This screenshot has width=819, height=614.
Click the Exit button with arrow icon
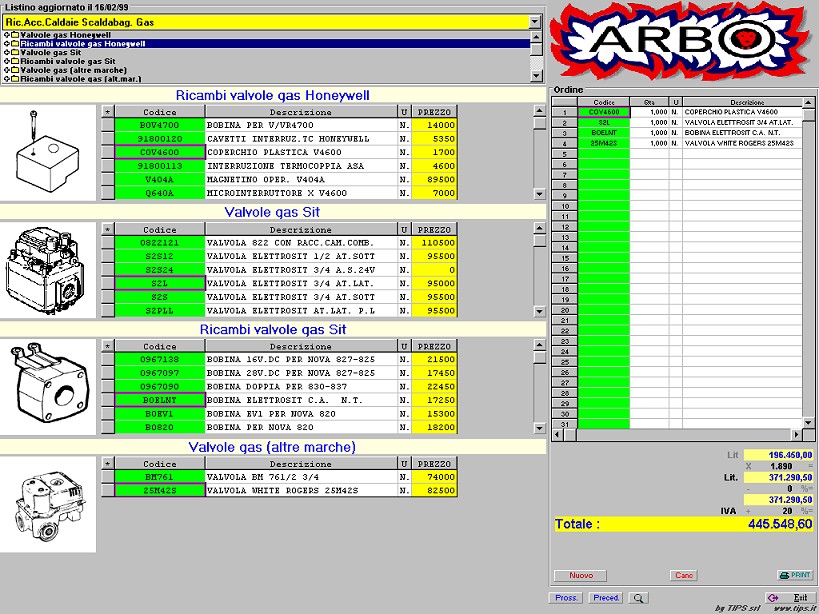pyautogui.click(x=789, y=598)
